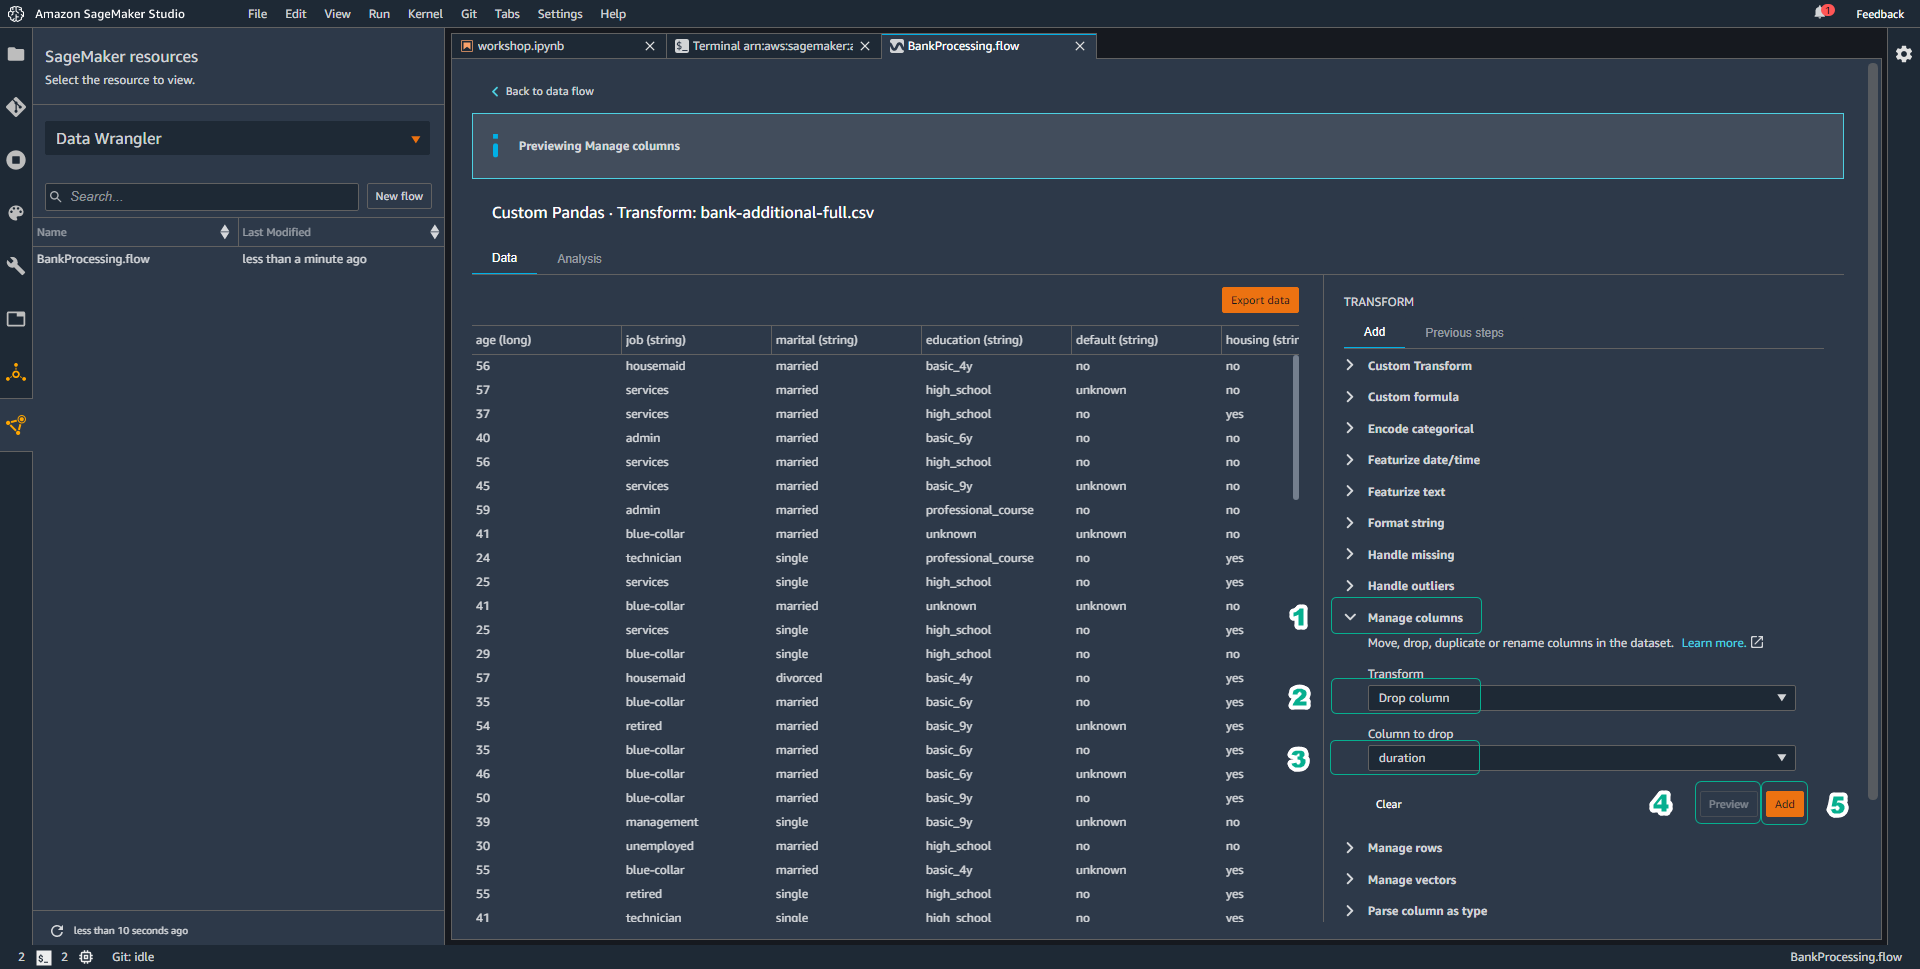Click the Clear button
This screenshot has height=969, width=1920.
coord(1388,804)
